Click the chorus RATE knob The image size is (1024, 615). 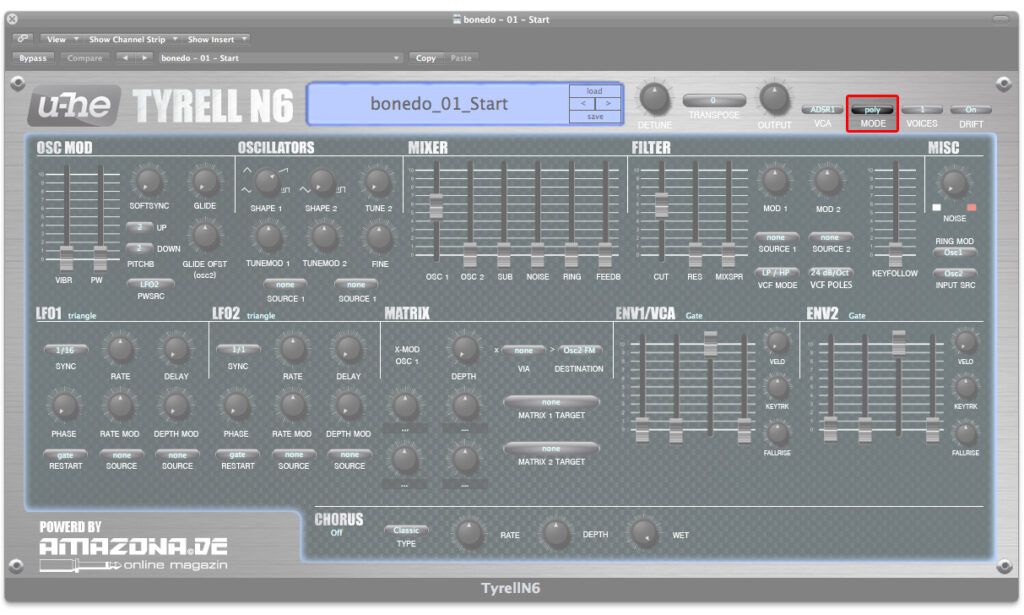(469, 533)
